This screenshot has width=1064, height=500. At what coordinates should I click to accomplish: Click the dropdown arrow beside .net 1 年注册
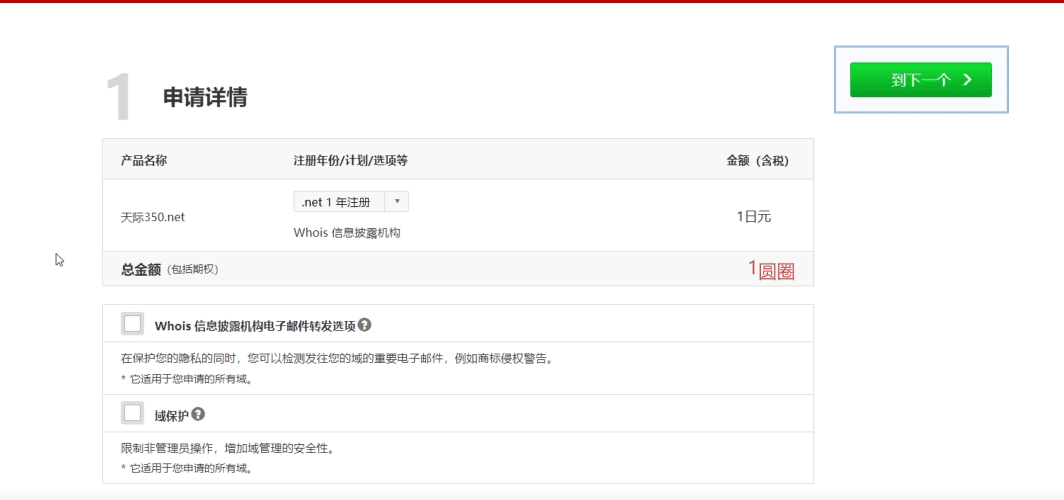pyautogui.click(x=397, y=202)
